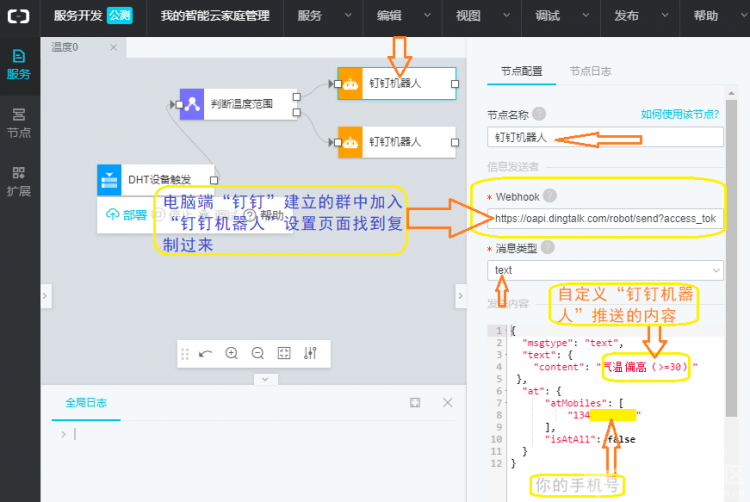Open the 调试 top menu

(561, 16)
